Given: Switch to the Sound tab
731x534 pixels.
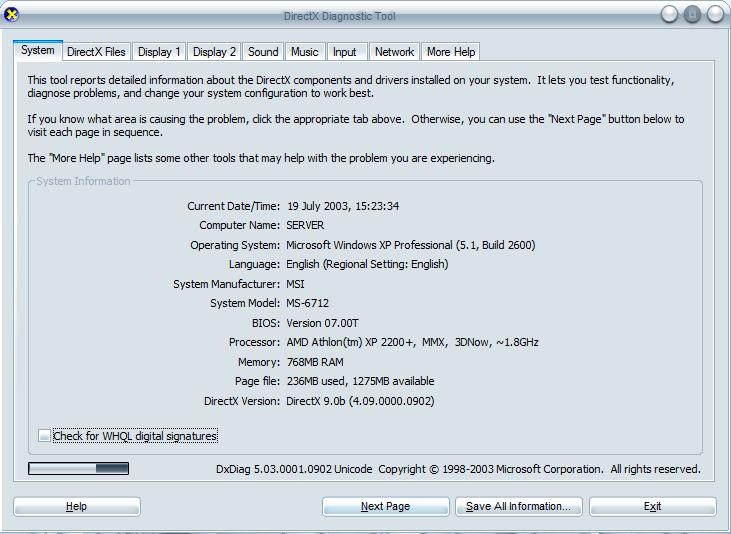Looking at the screenshot, I should pyautogui.click(x=263, y=52).
